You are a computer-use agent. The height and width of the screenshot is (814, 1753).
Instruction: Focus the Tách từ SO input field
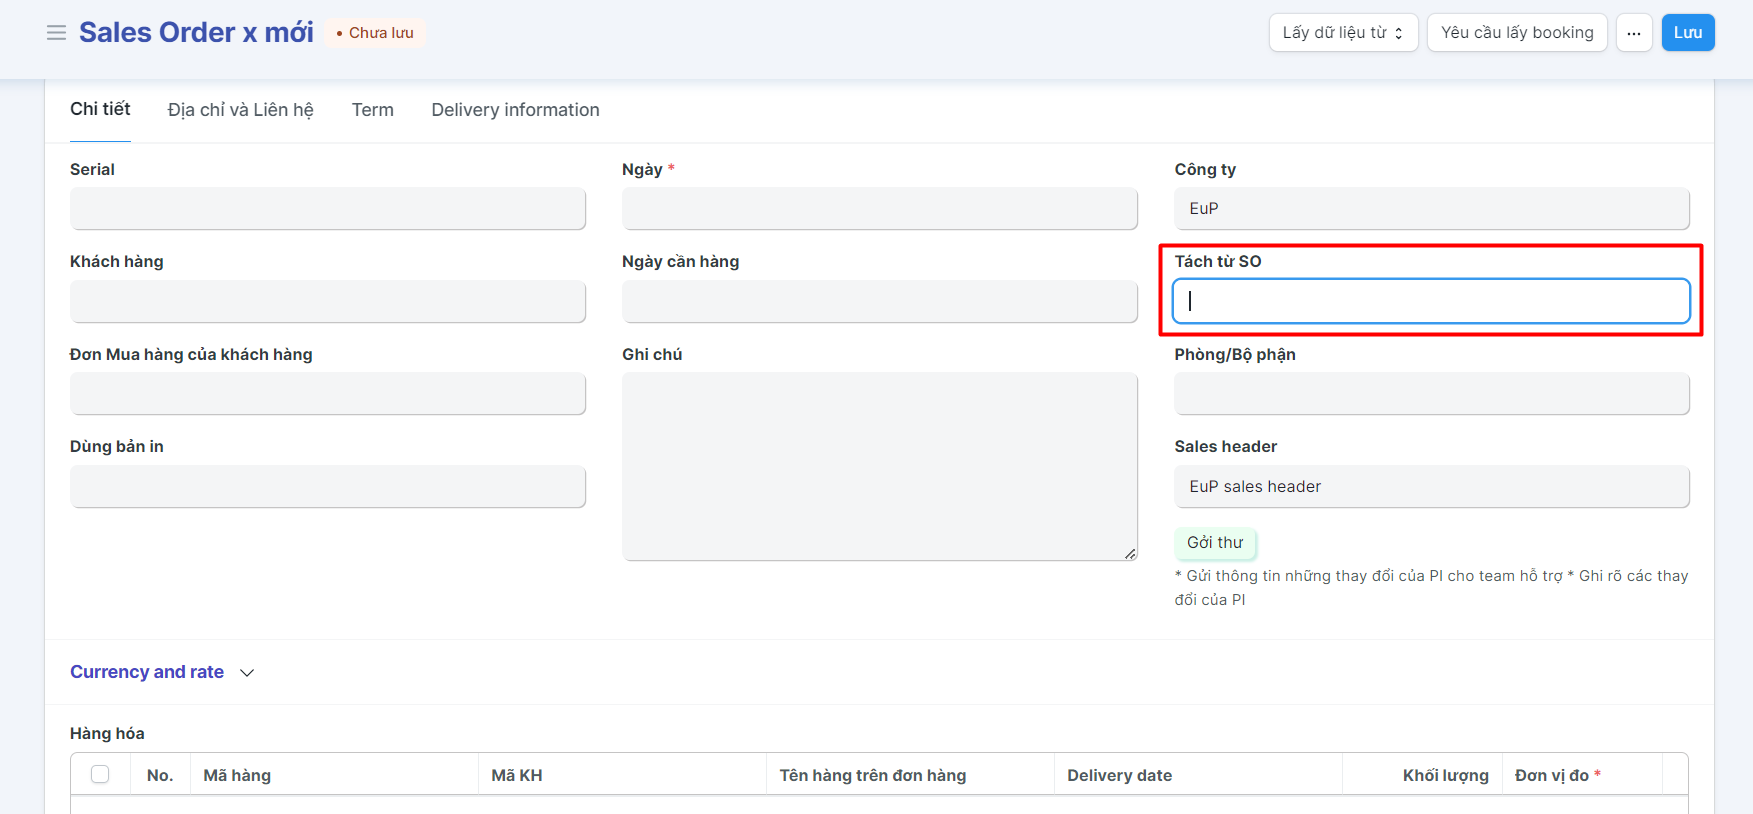pos(1430,301)
